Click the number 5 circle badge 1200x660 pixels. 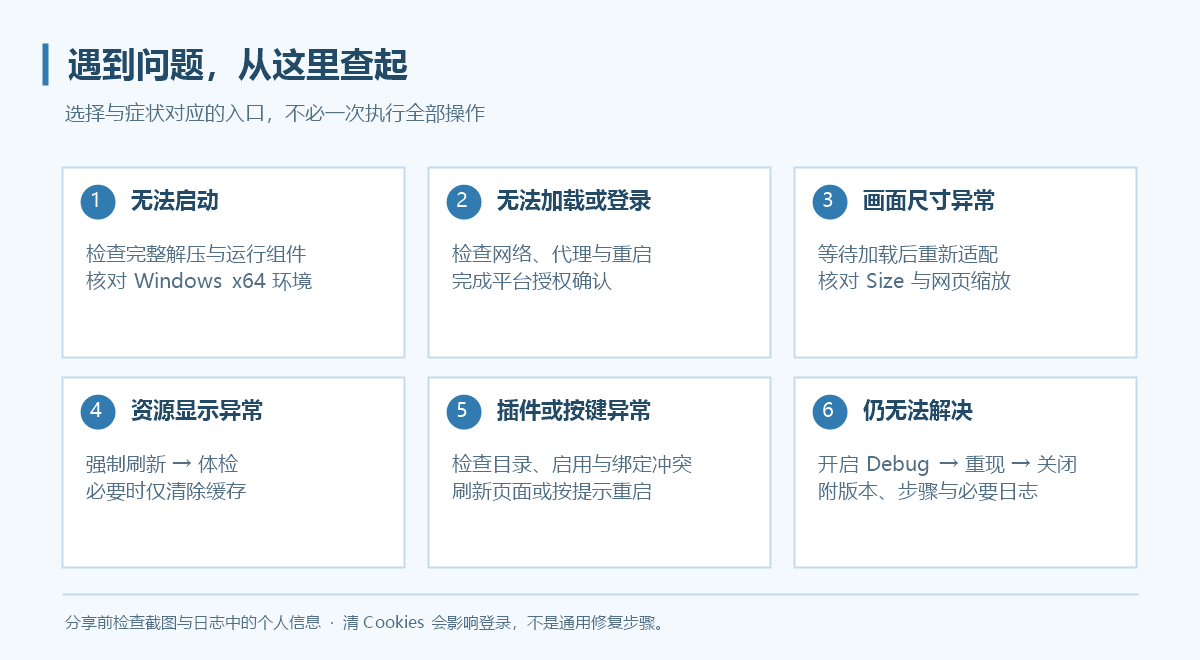click(x=464, y=411)
